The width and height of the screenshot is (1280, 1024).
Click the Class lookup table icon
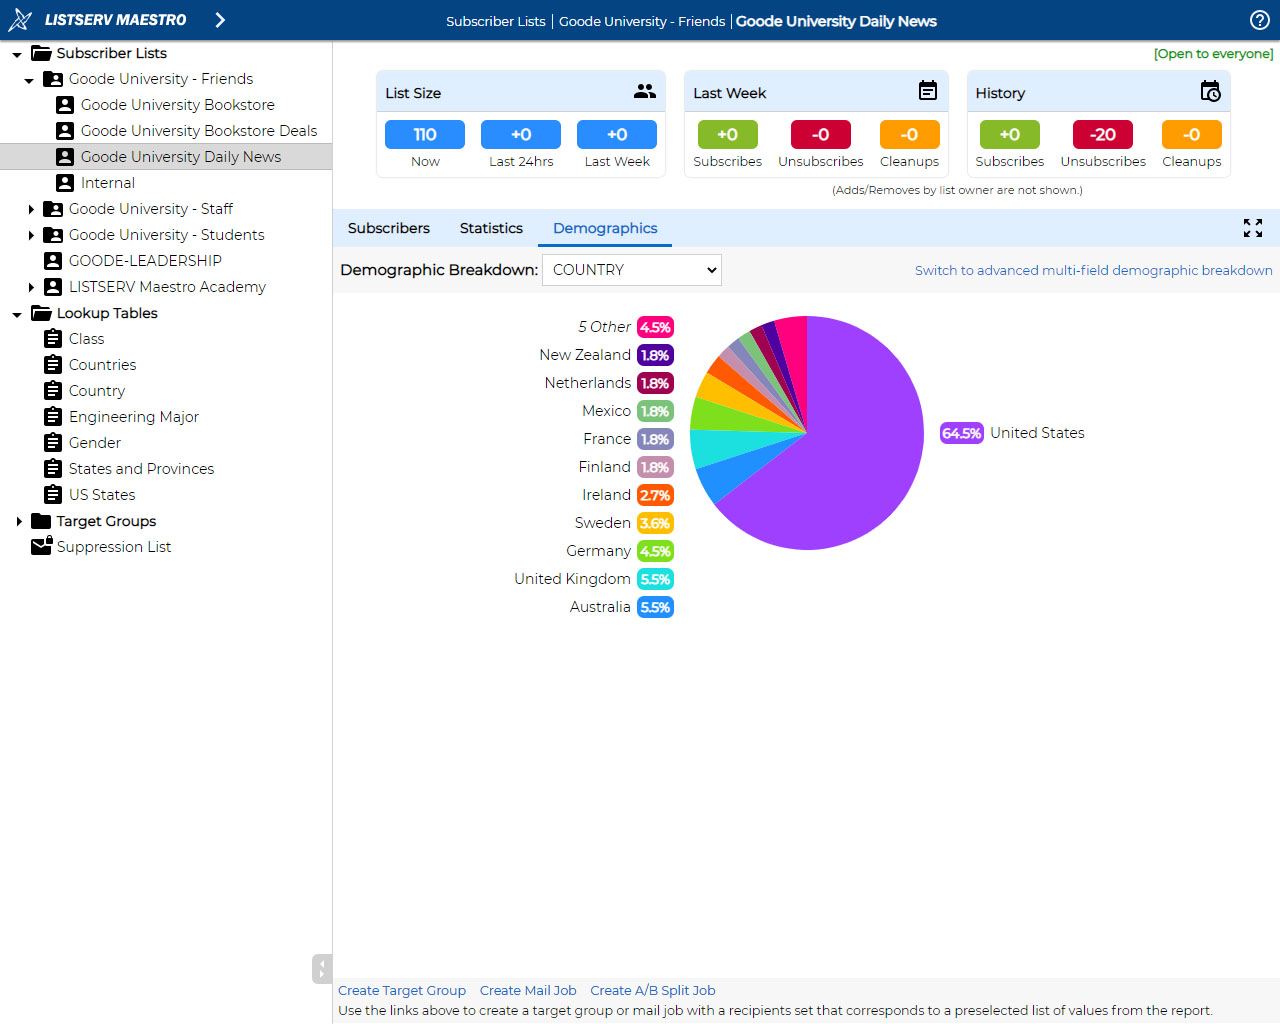click(x=53, y=339)
